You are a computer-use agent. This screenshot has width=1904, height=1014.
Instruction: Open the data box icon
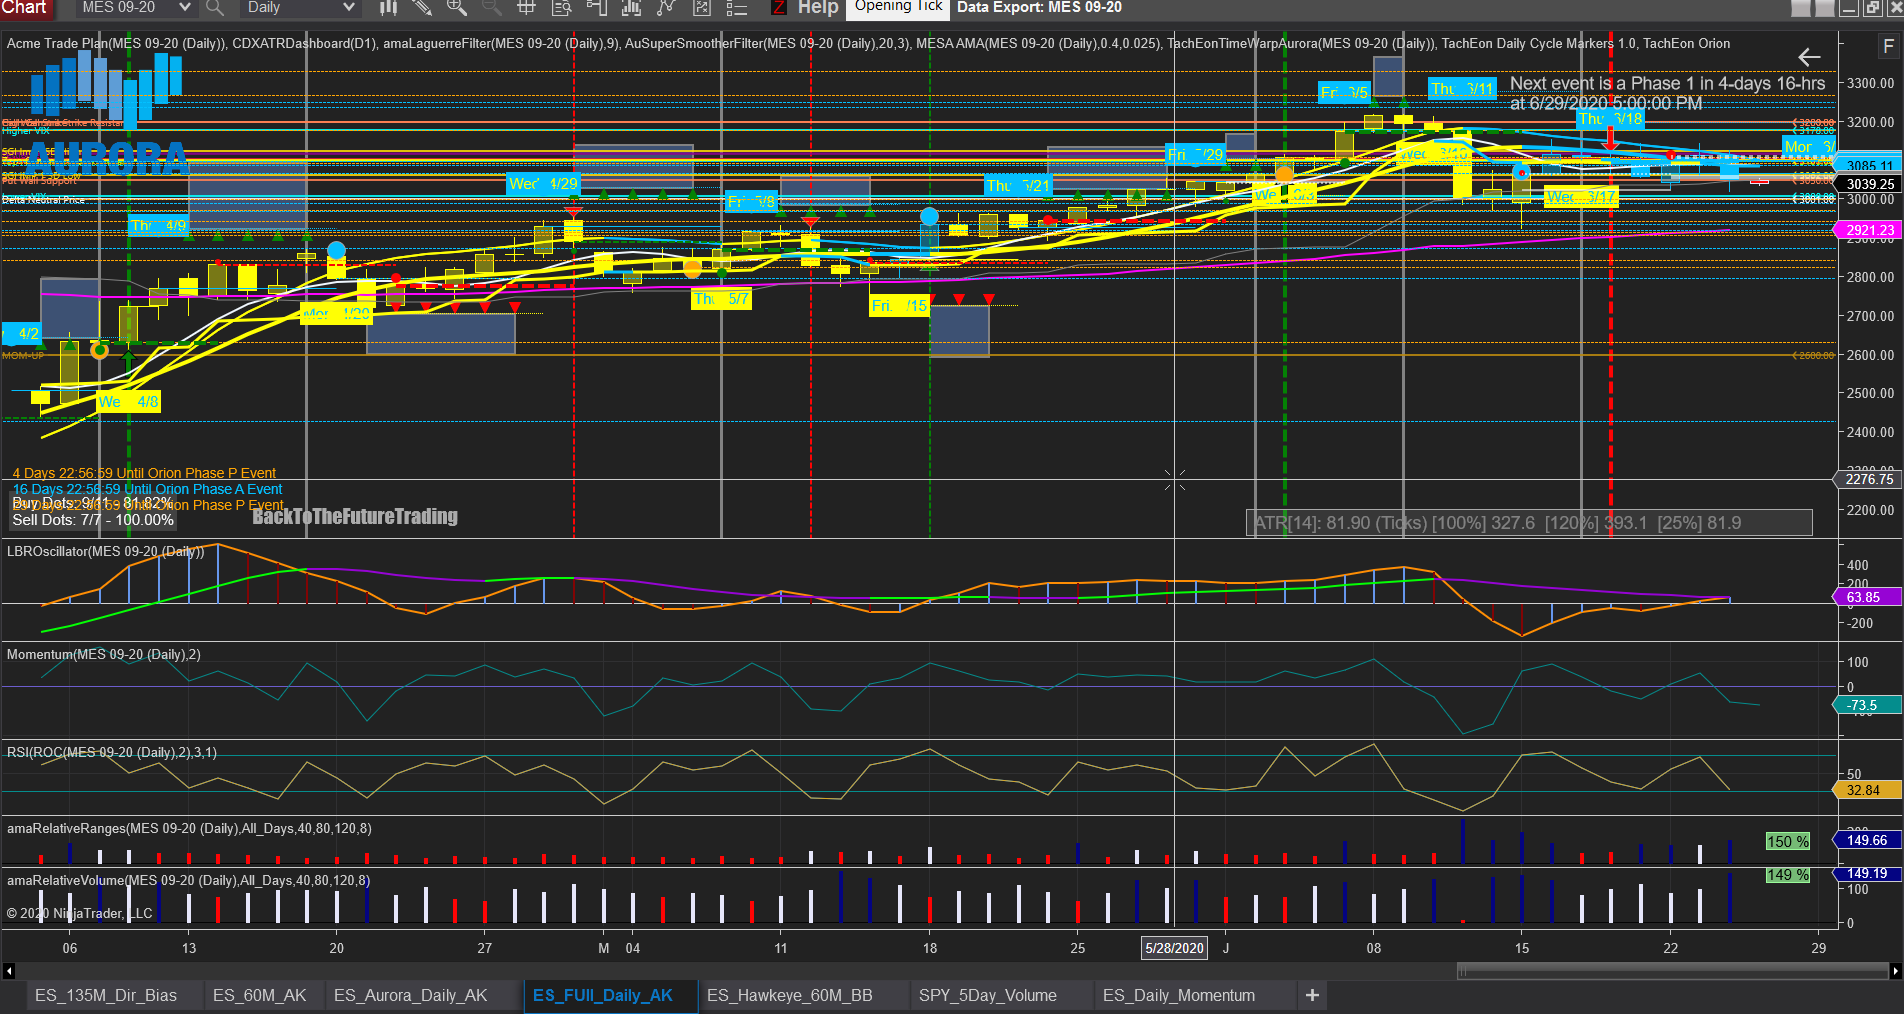561,8
